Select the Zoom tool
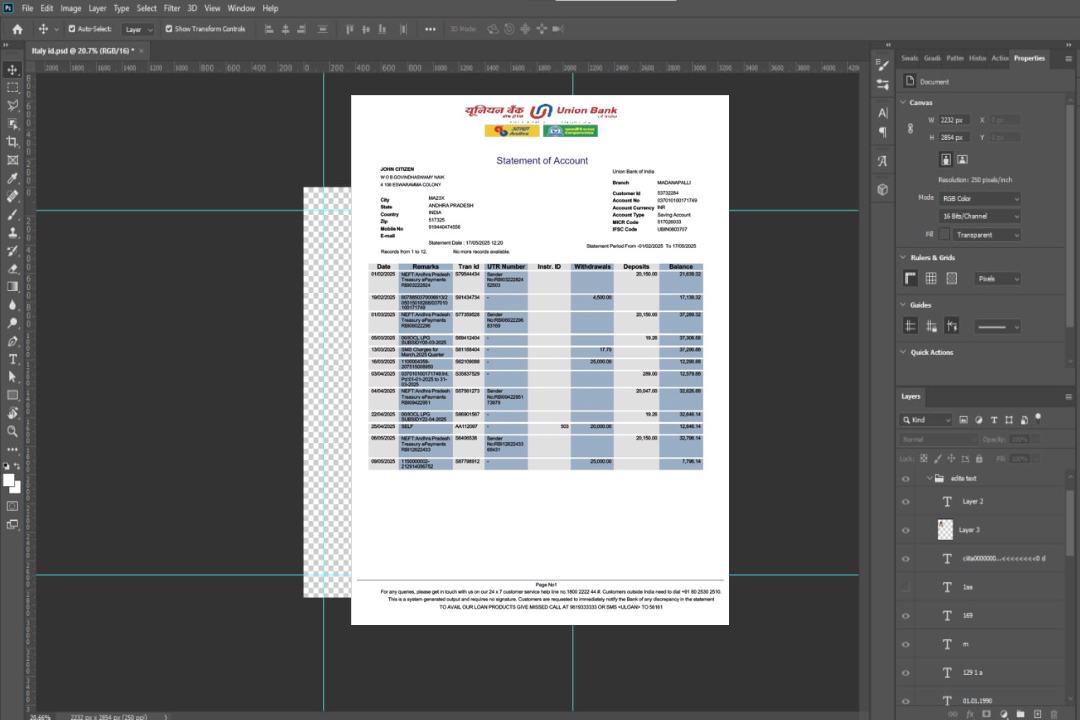Screen dimensions: 1080x720 12,431
